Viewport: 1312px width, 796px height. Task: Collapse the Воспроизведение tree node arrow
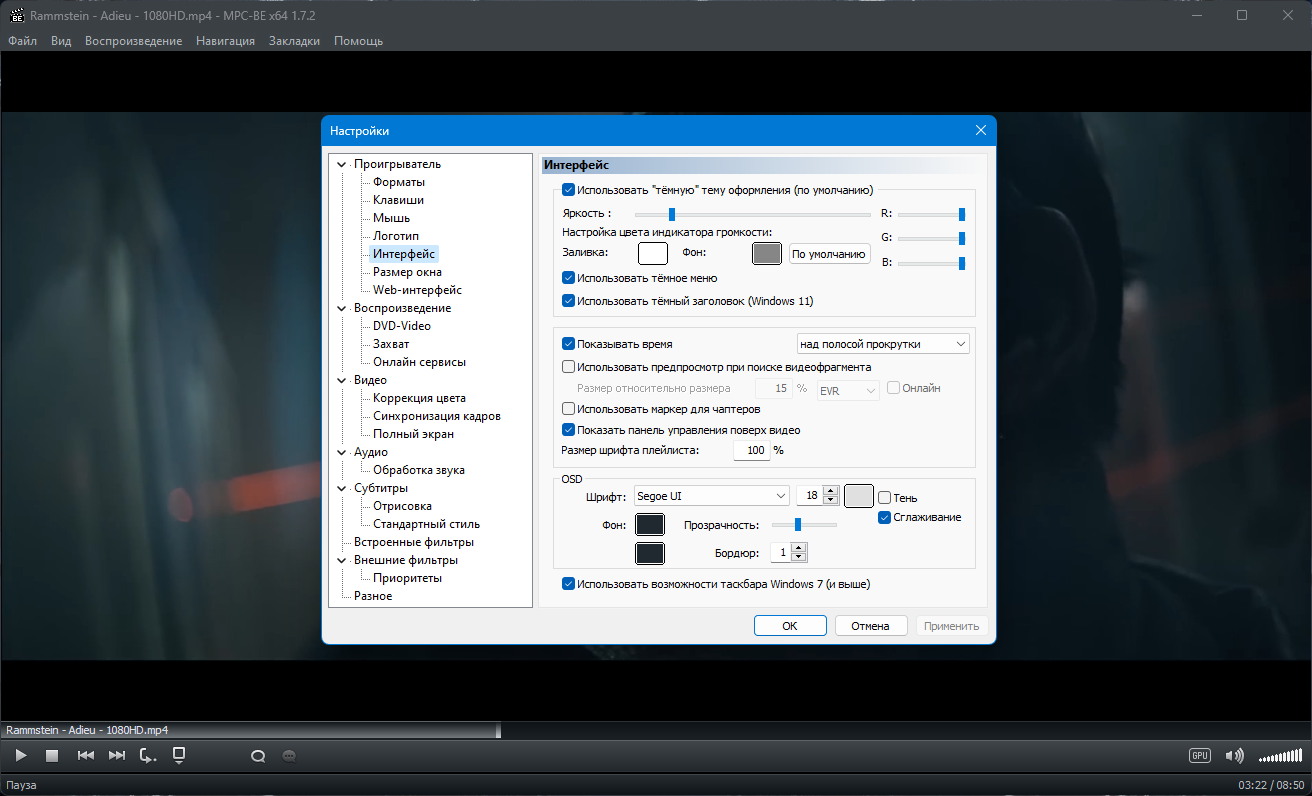[342, 308]
